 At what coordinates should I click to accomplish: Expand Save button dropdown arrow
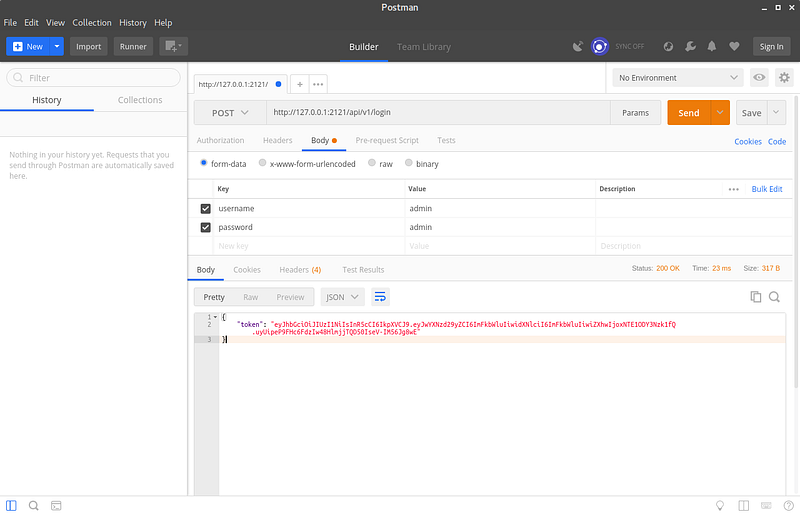coord(776,113)
